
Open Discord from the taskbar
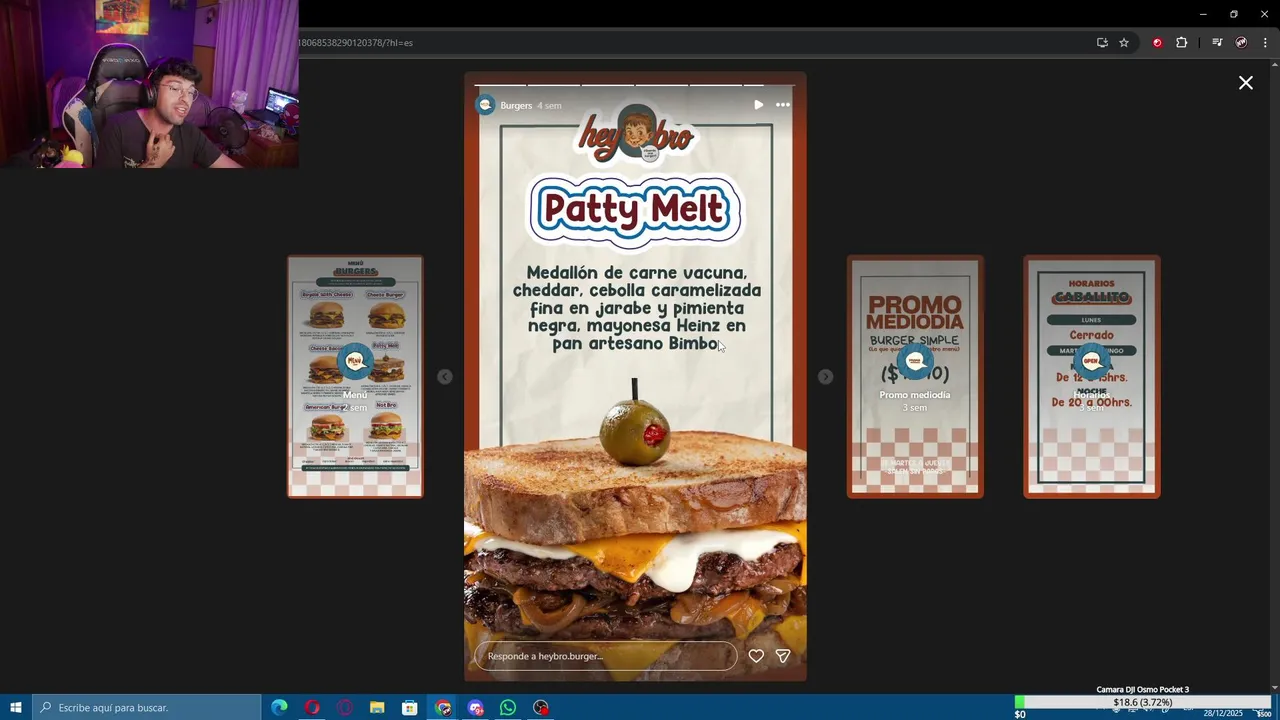pos(476,708)
